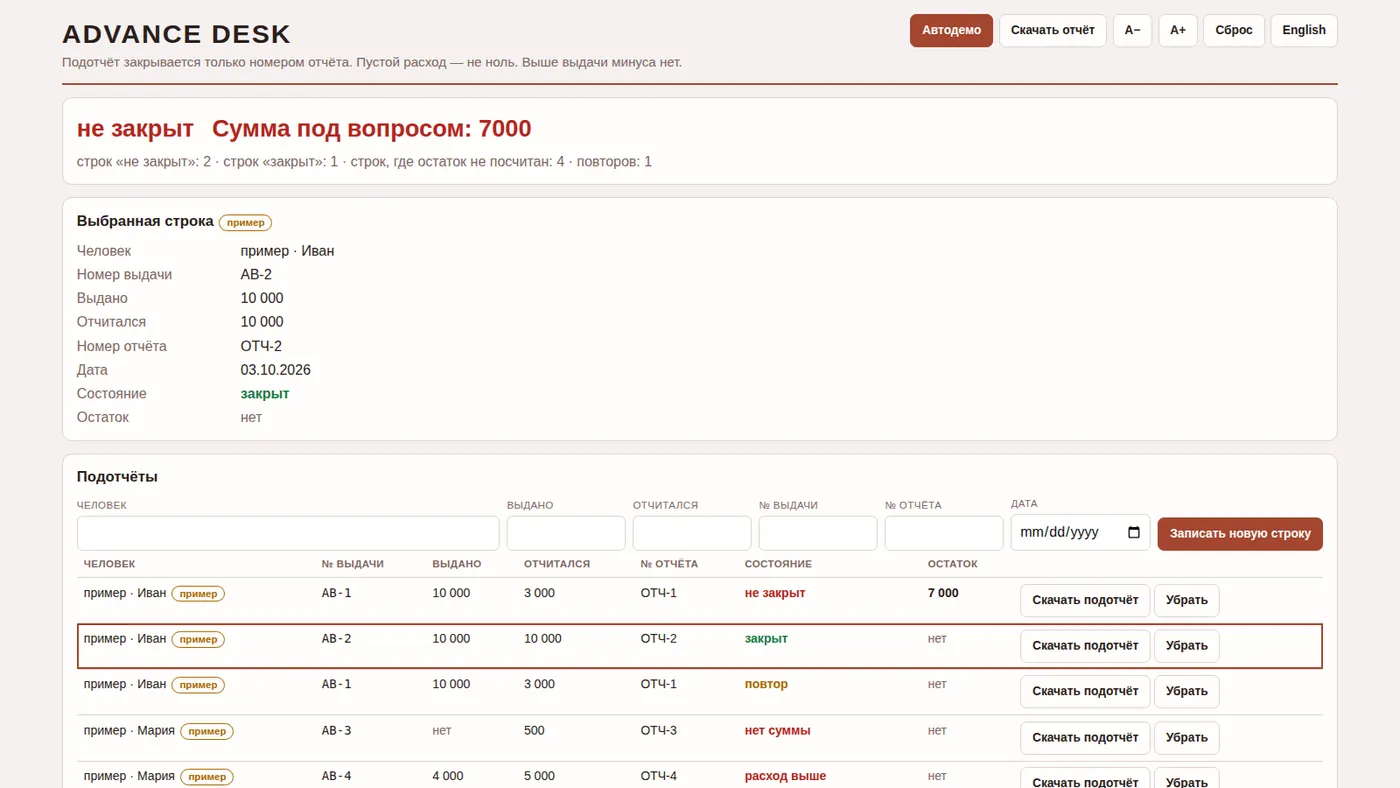The width and height of the screenshot is (1400, 788).
Task: Remove the first АВ-1 row with Убрать
Action: tap(1187, 600)
